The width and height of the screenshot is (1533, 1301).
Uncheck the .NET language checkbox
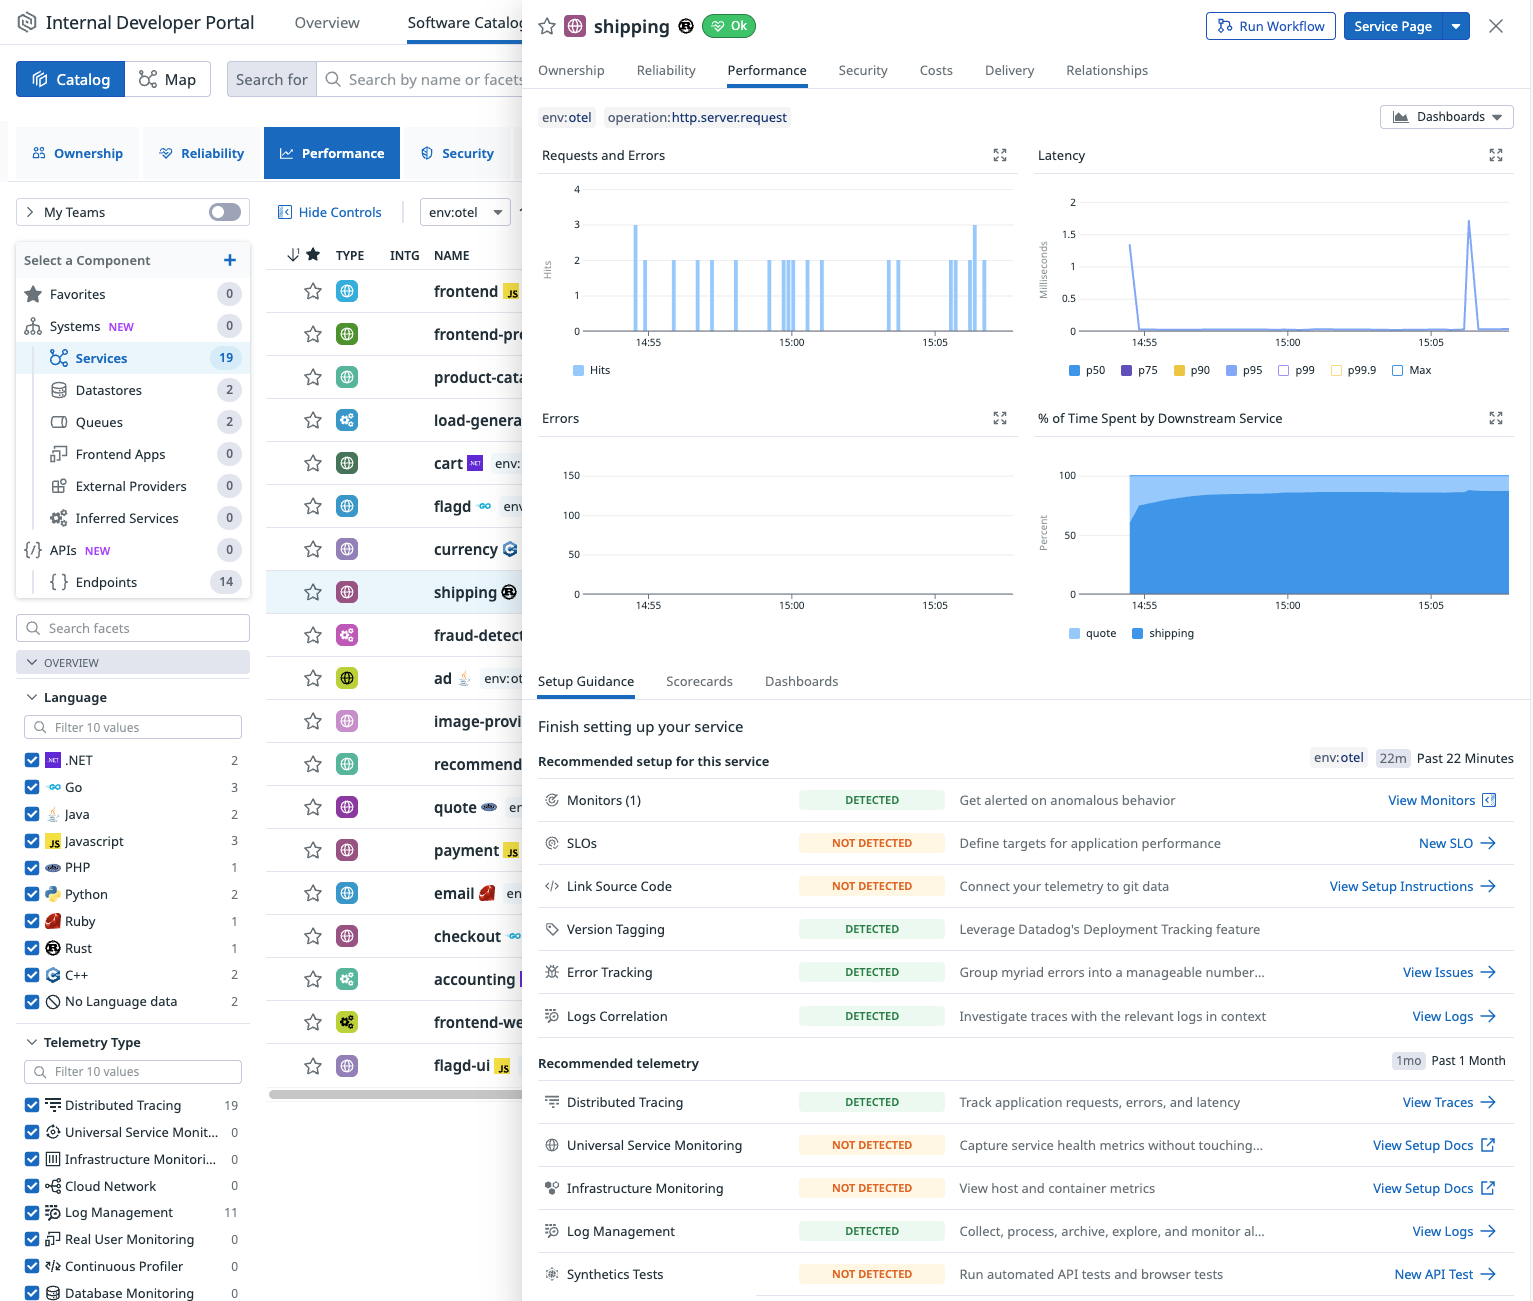(32, 760)
